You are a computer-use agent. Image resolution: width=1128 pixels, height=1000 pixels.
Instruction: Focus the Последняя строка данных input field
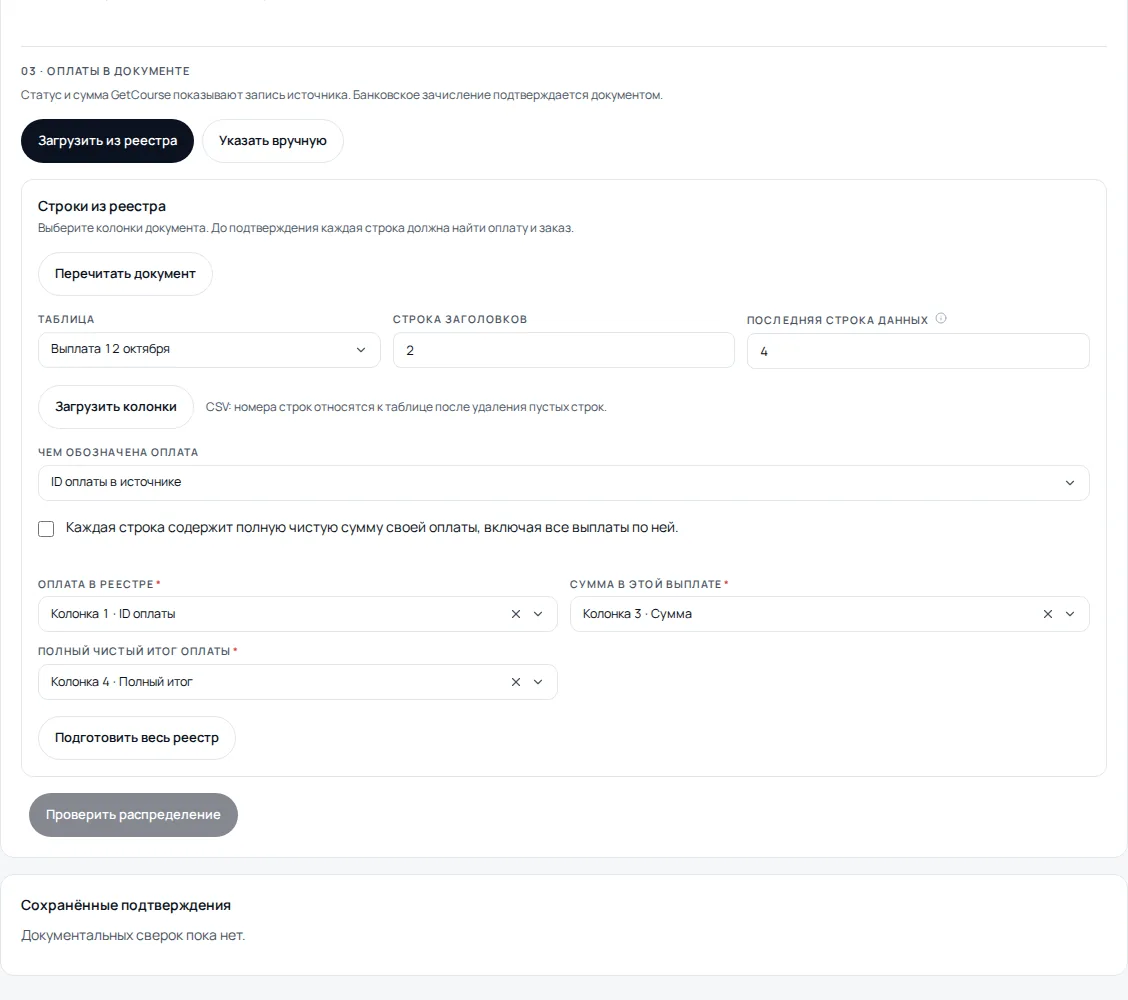918,351
